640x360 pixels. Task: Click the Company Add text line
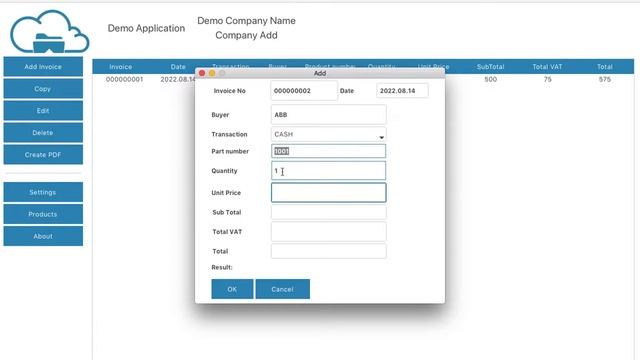click(x=247, y=35)
